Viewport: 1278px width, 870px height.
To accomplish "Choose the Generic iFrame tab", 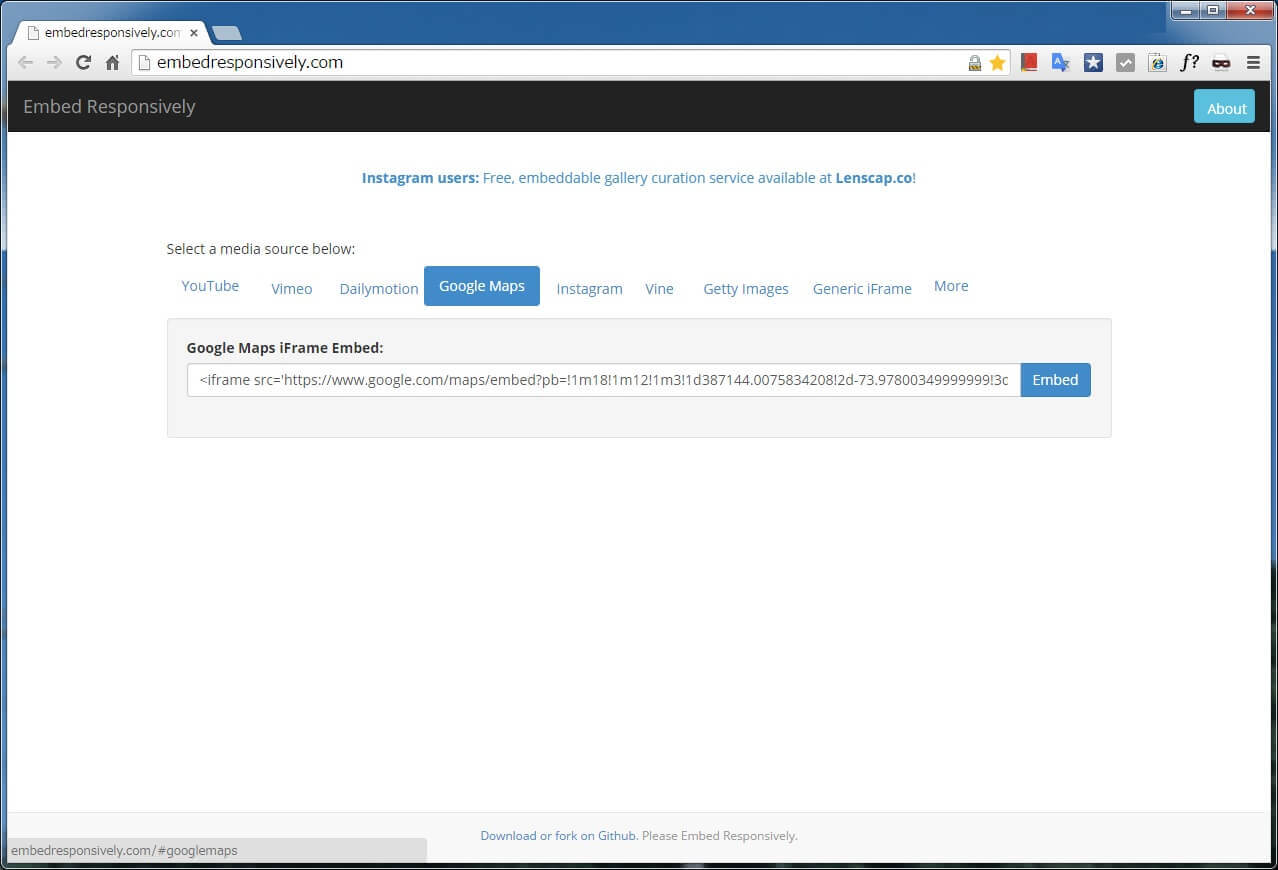I will (861, 289).
